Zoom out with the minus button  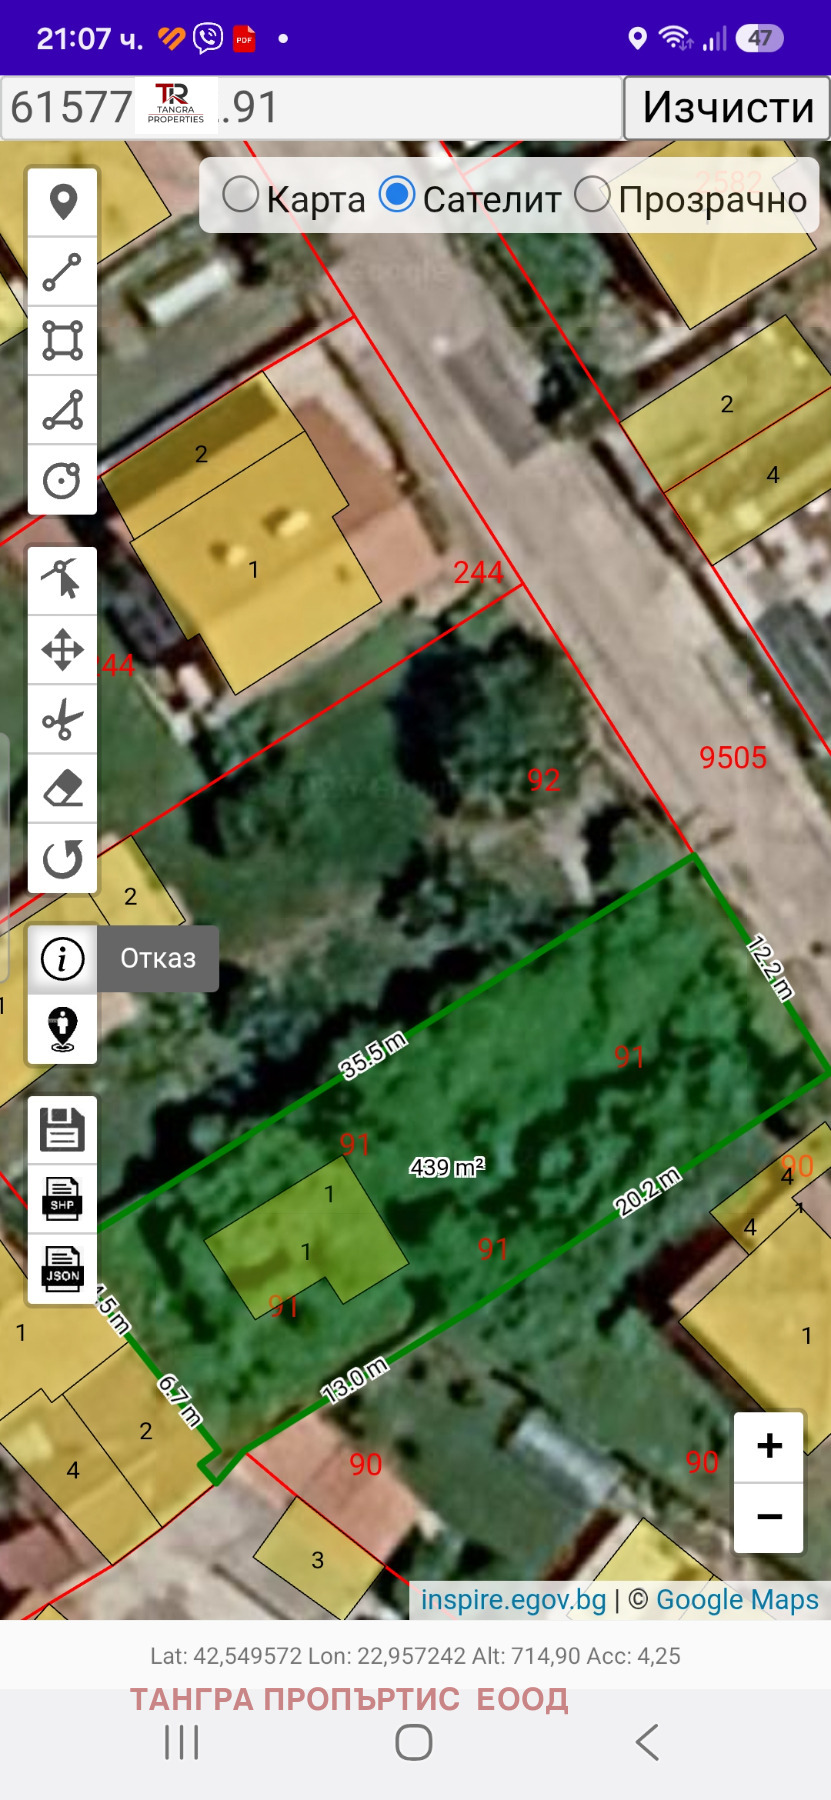point(769,1517)
